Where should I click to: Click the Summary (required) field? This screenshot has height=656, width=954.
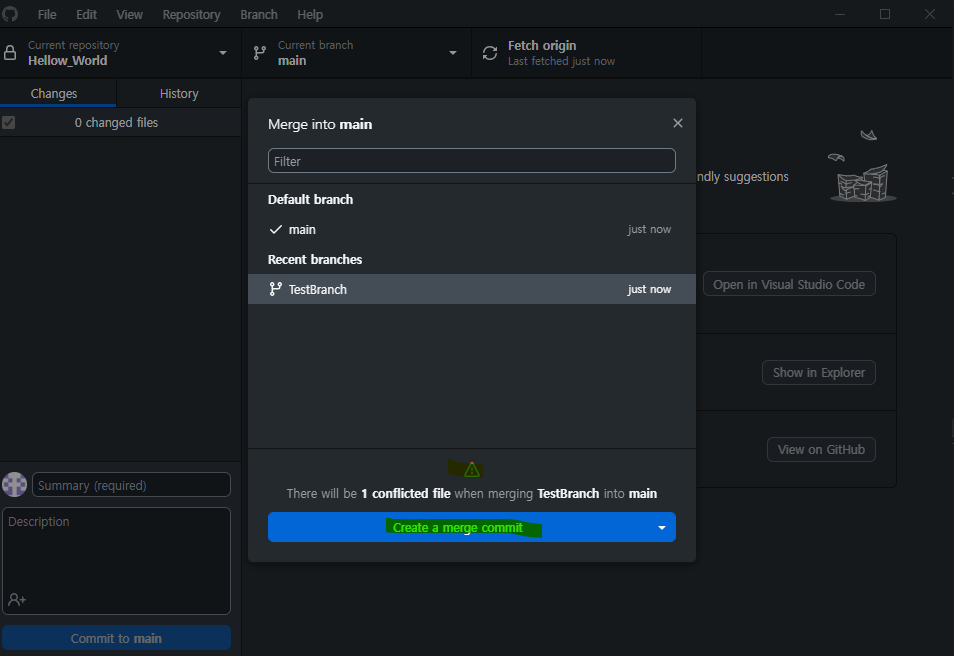click(131, 485)
